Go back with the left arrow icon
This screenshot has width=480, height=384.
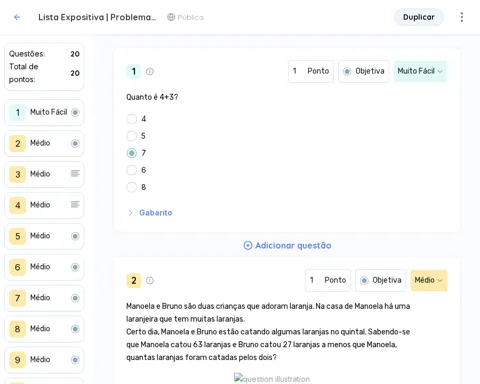(17, 17)
